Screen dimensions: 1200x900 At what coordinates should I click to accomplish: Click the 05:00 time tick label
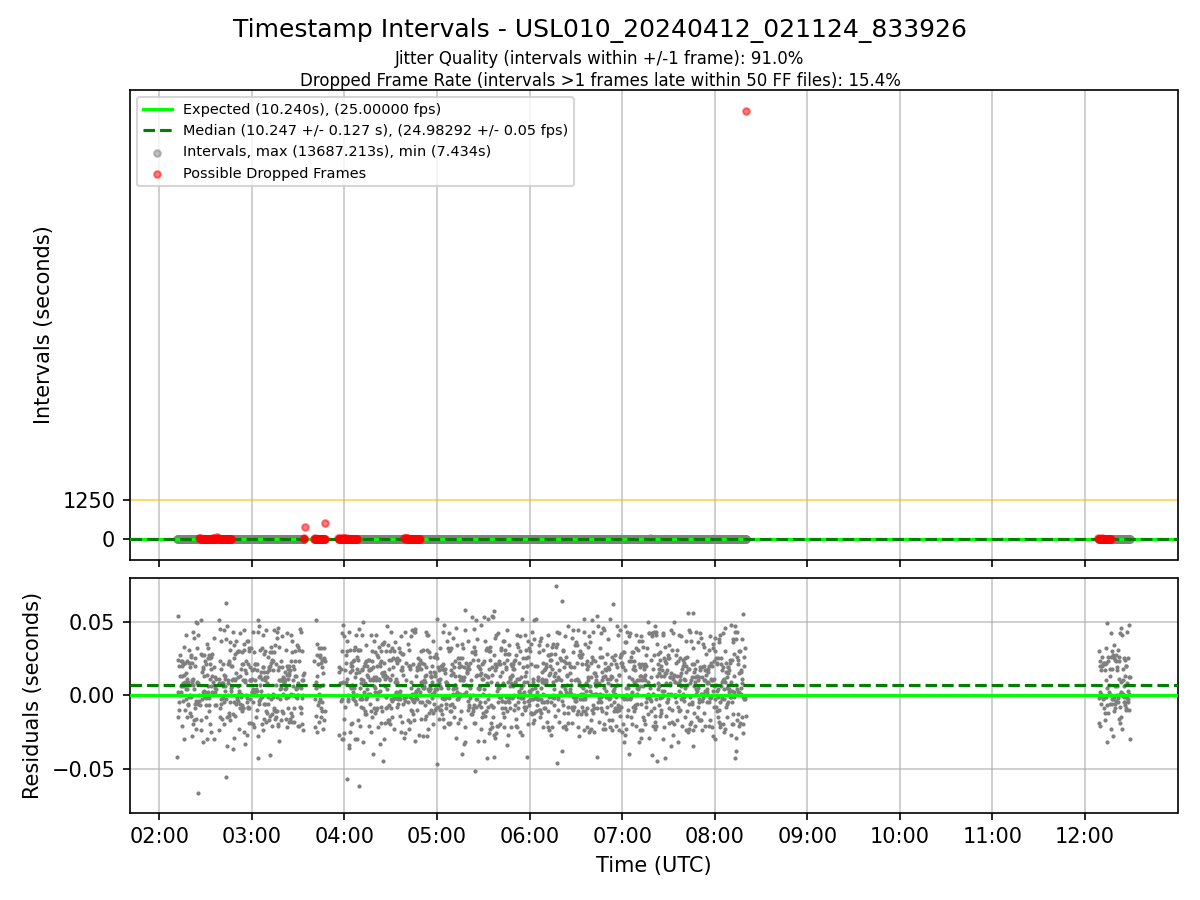(x=437, y=833)
